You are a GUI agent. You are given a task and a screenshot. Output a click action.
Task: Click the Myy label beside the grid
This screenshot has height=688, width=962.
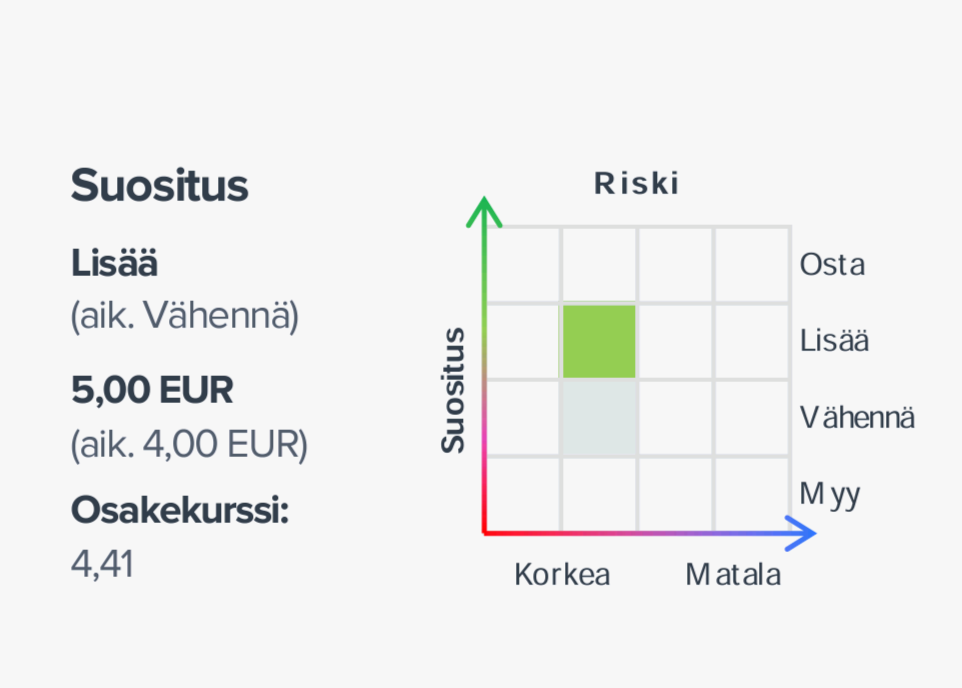point(830,494)
